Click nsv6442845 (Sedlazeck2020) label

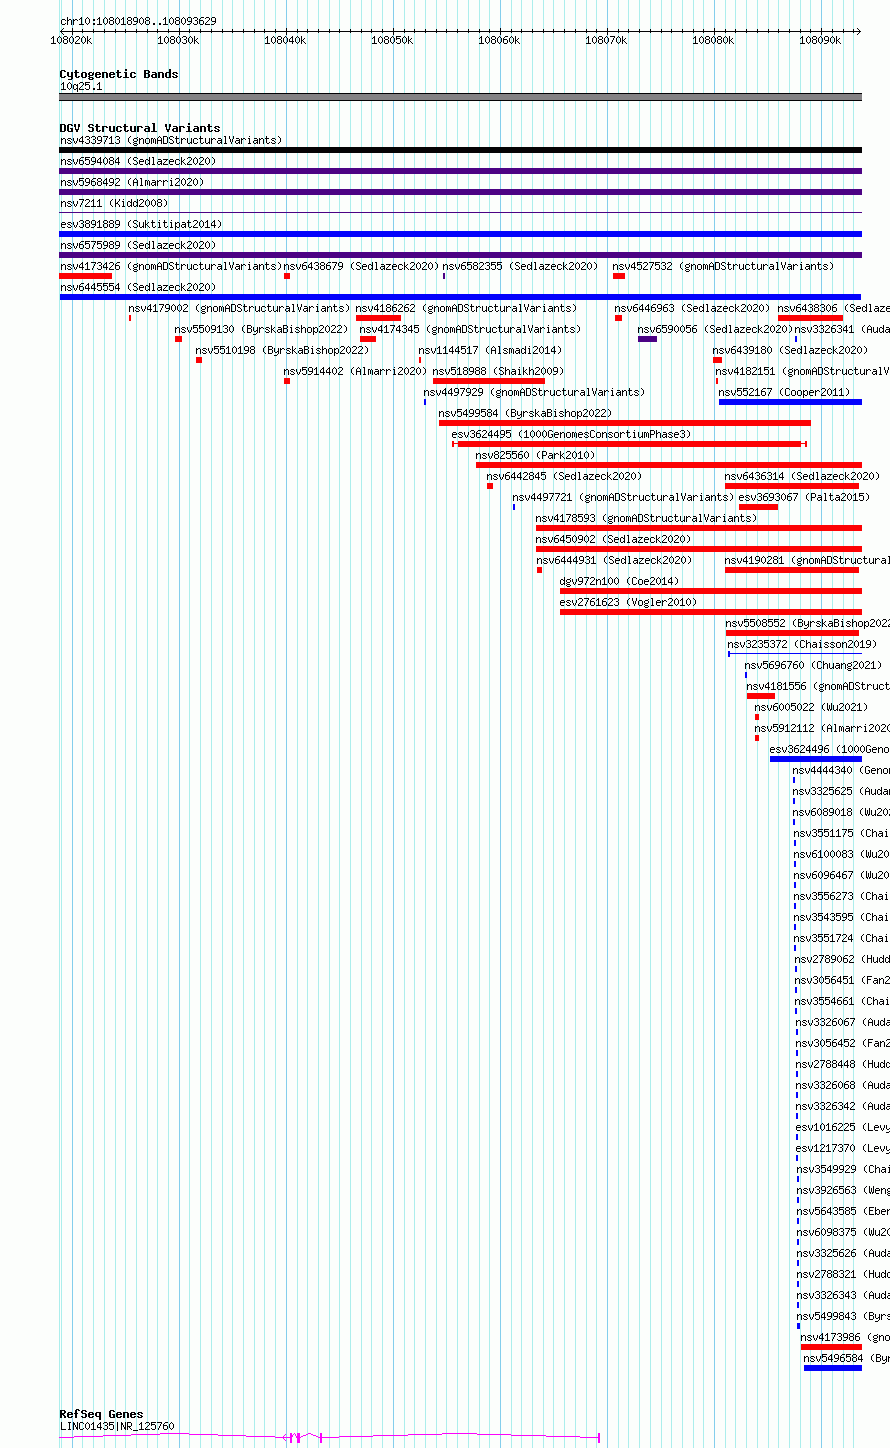pyautogui.click(x=565, y=476)
